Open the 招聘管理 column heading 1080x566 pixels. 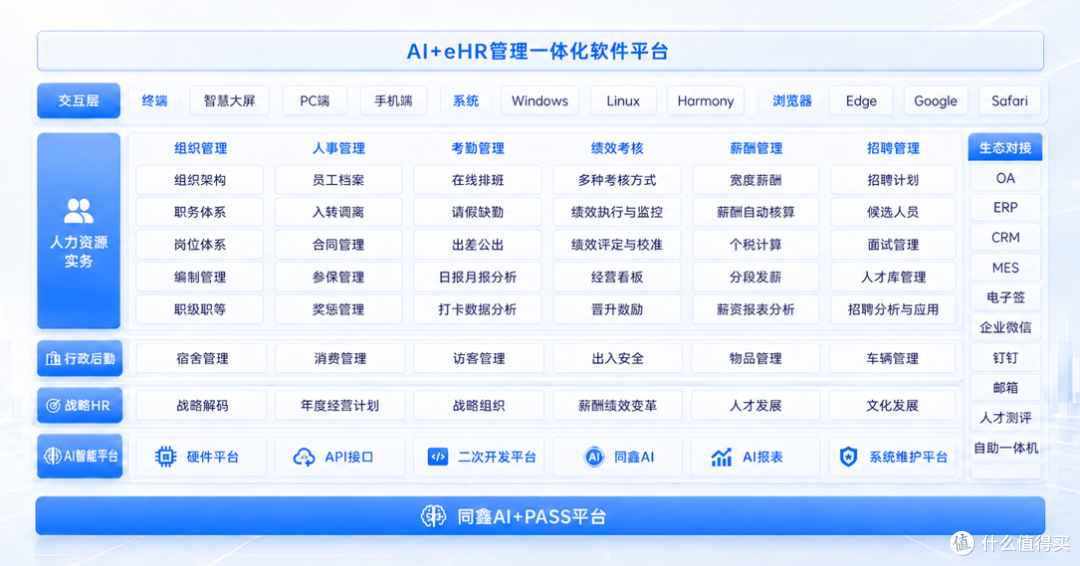pyautogui.click(x=893, y=148)
